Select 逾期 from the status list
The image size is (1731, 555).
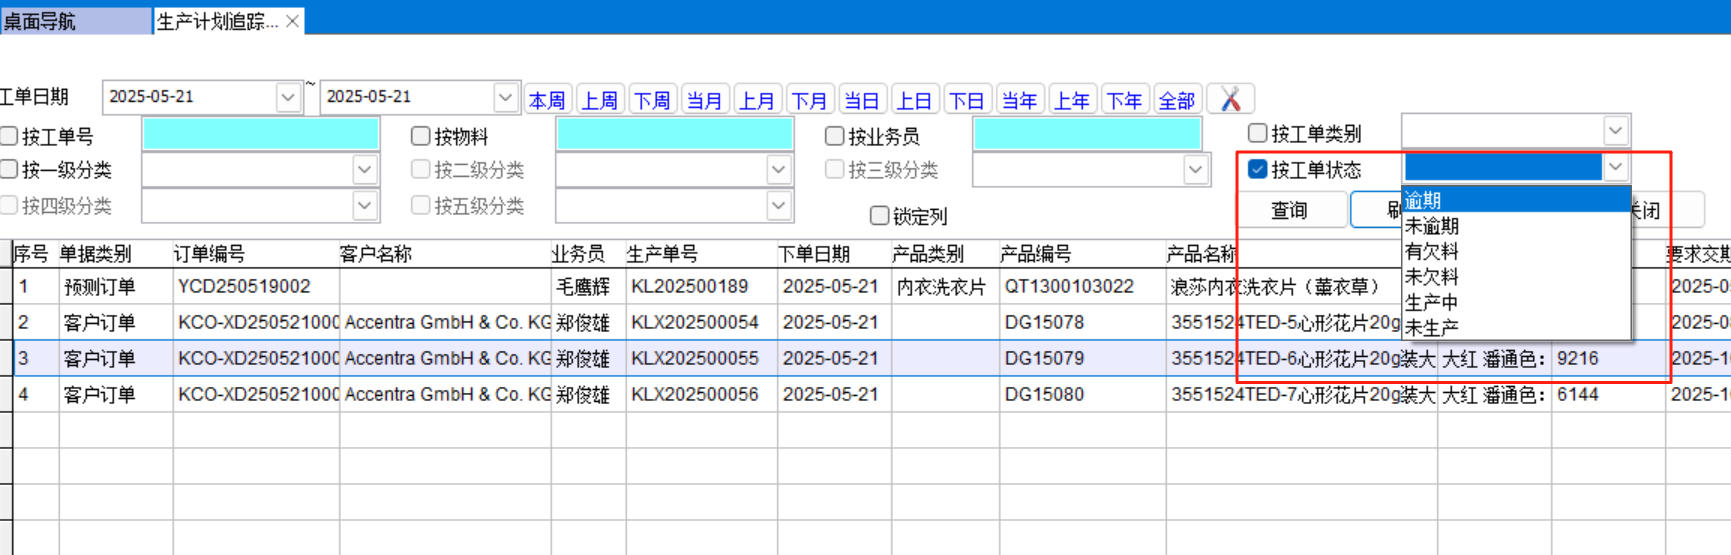pyautogui.click(x=1424, y=200)
